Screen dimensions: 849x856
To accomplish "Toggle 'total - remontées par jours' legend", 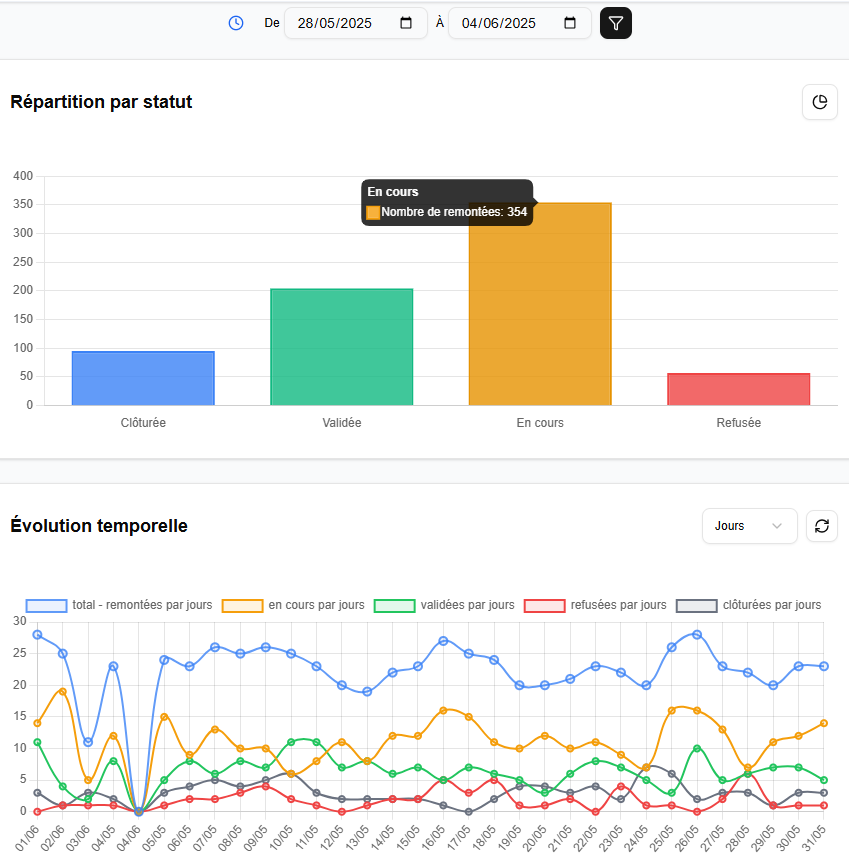I will pyautogui.click(x=118, y=605).
